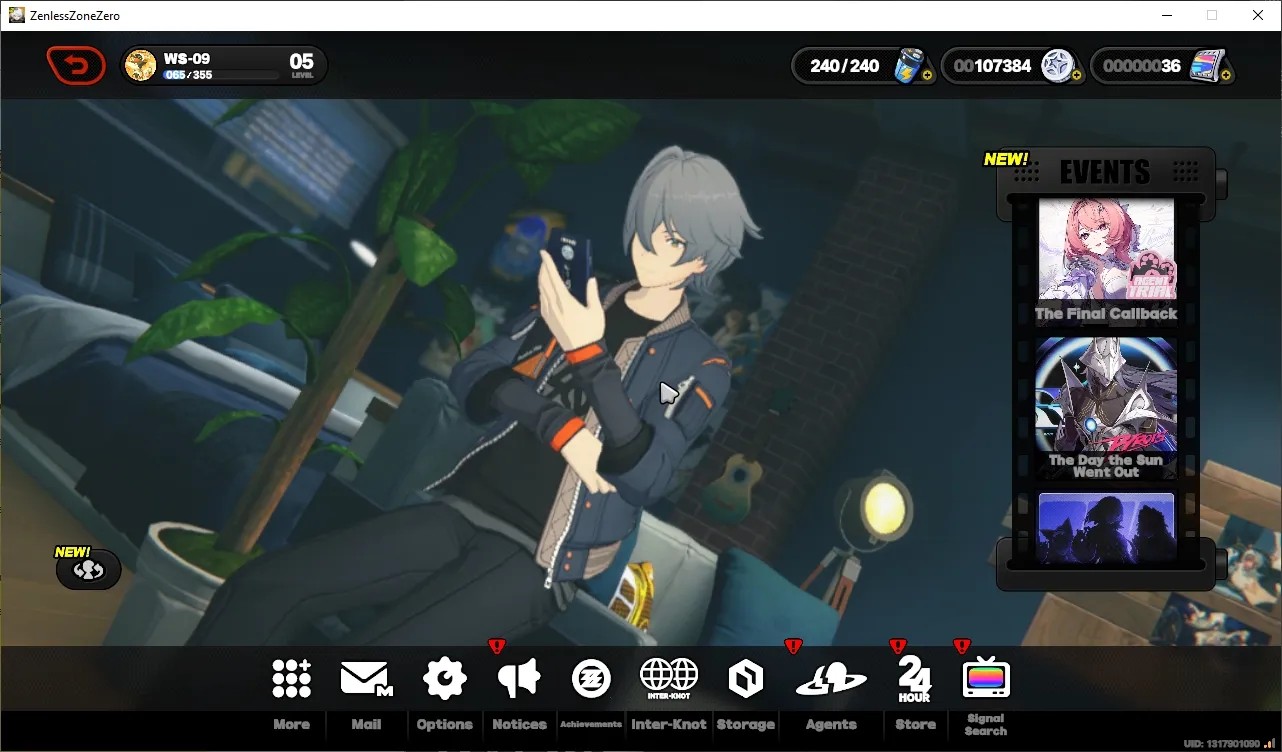Launch the Inter-Knot globe icon
This screenshot has width=1282, height=752.
(x=669, y=678)
